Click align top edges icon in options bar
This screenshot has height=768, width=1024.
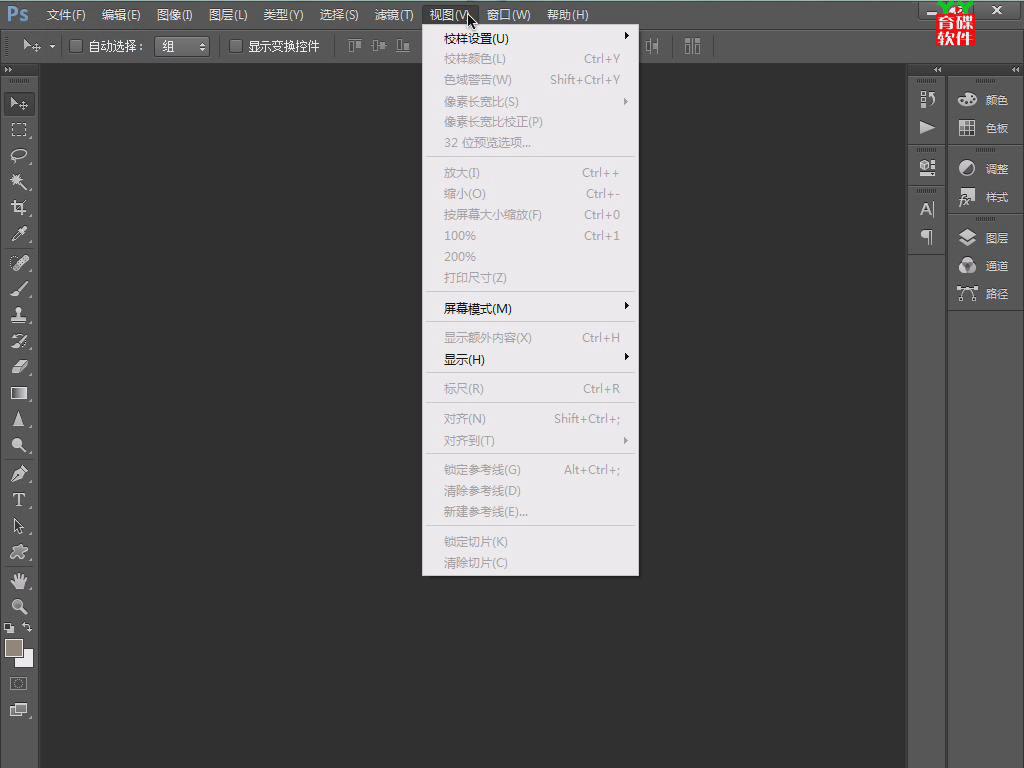[355, 46]
